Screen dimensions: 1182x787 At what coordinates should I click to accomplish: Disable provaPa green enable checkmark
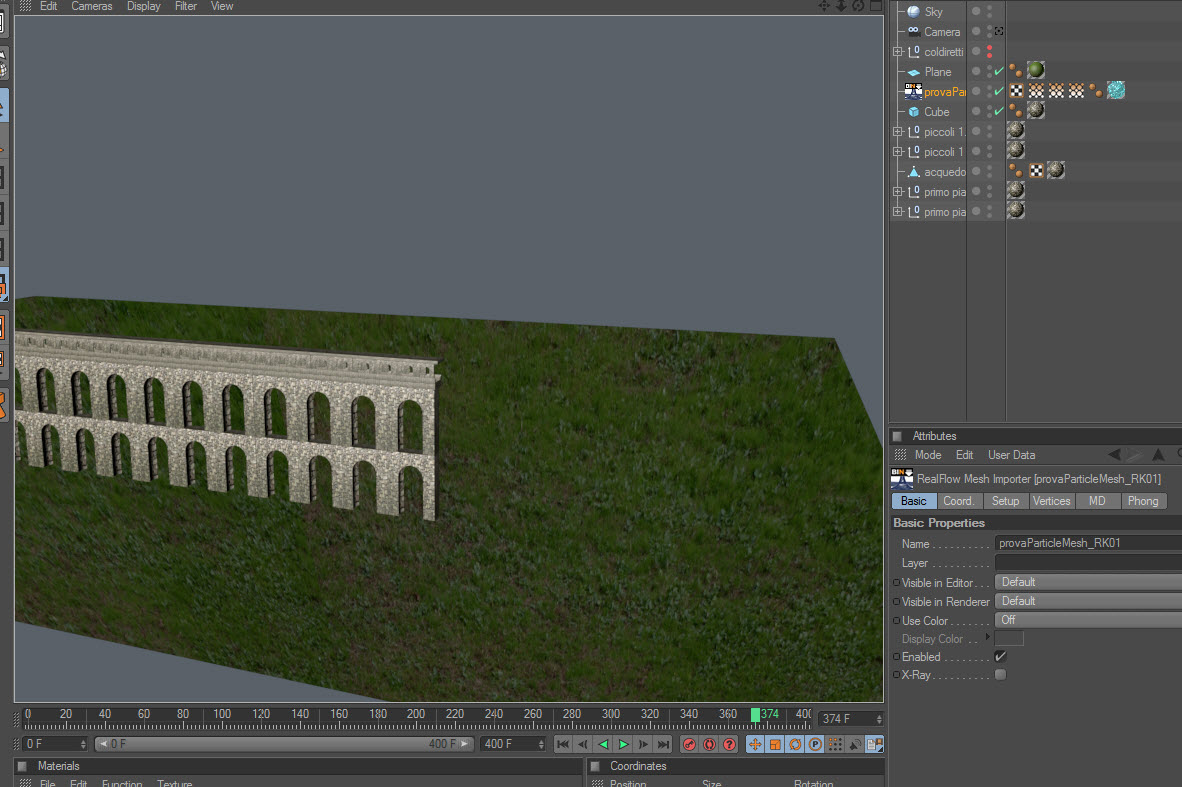point(999,91)
